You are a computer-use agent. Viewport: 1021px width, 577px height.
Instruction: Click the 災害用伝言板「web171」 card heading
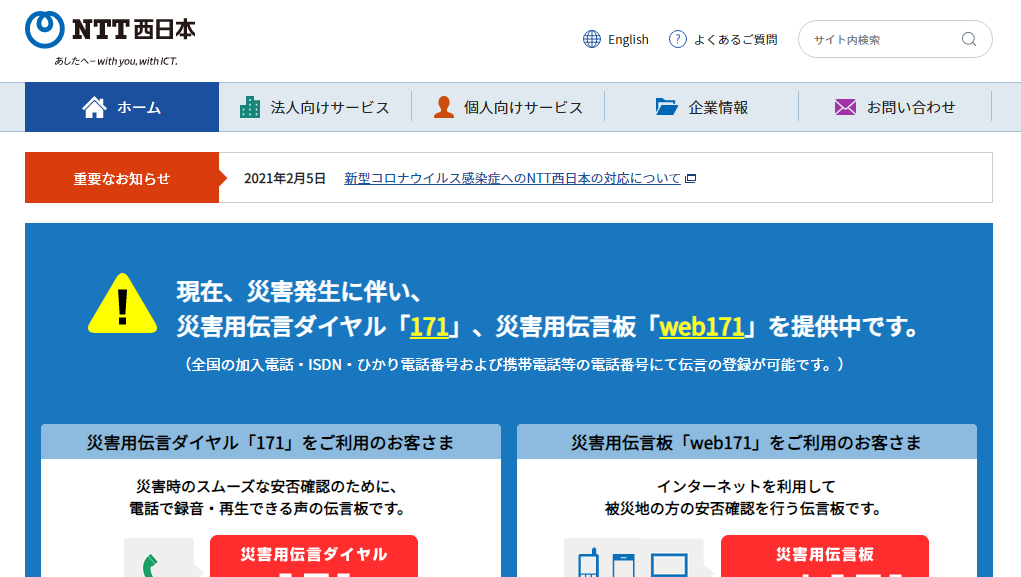(747, 442)
